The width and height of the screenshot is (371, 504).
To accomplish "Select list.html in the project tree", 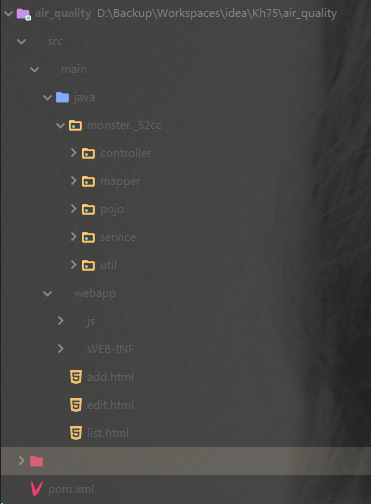I will click(108, 433).
